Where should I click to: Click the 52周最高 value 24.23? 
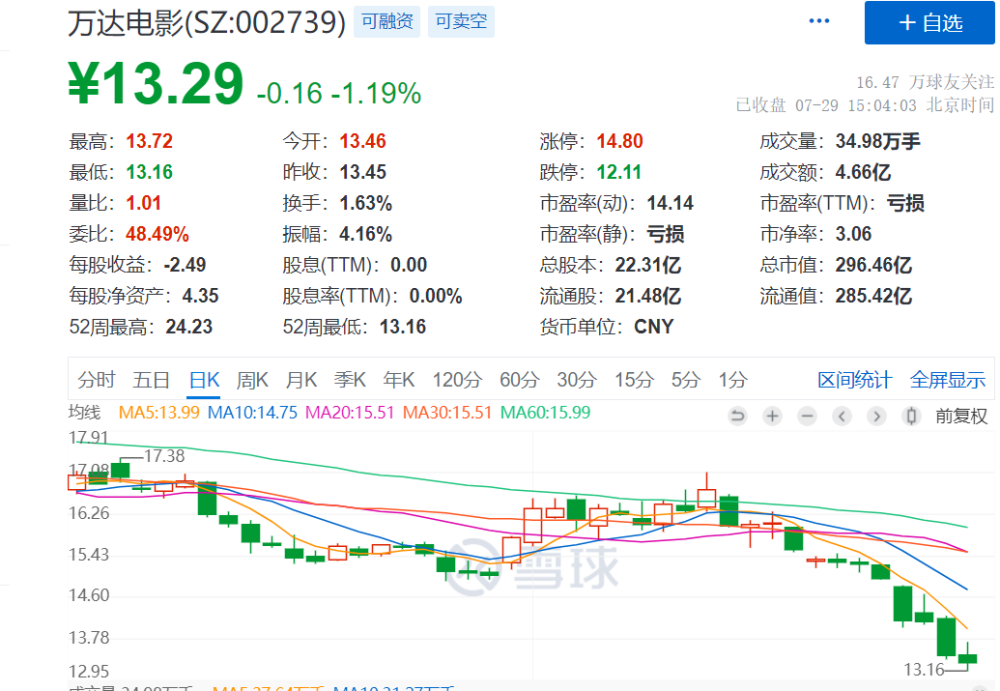[x=189, y=327]
